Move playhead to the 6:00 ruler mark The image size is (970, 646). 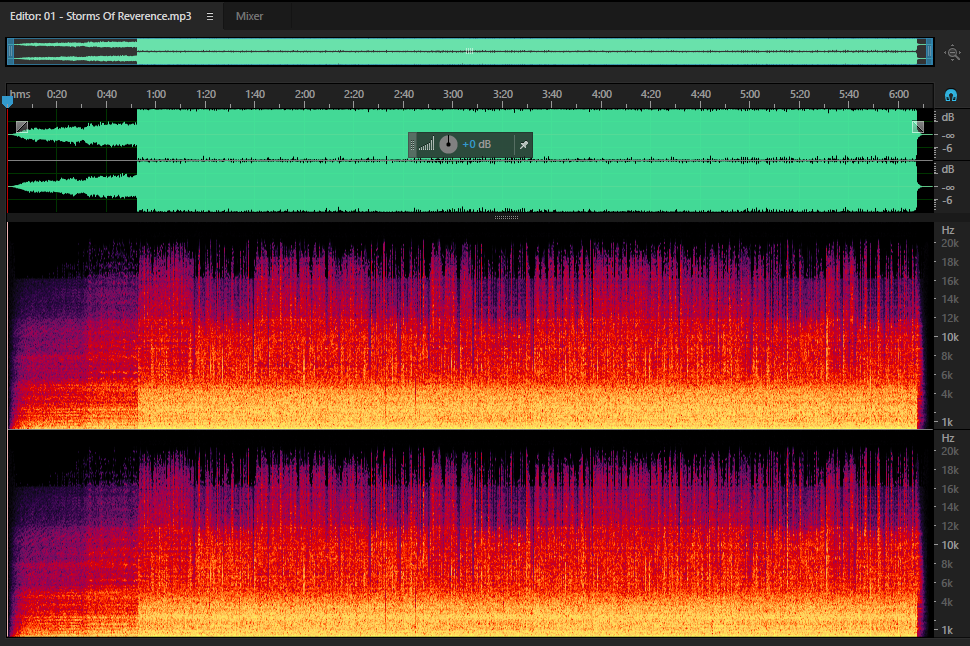(899, 95)
